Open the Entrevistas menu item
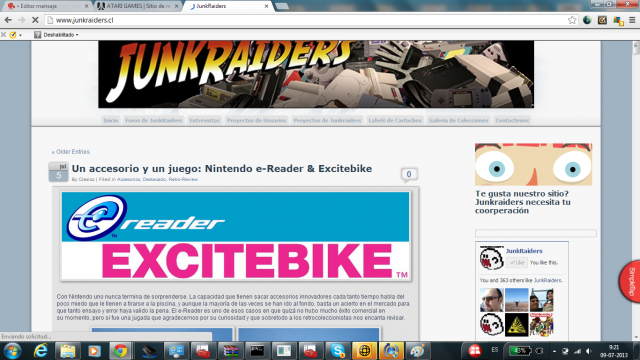Screen dimensions: 640x360 point(204,120)
